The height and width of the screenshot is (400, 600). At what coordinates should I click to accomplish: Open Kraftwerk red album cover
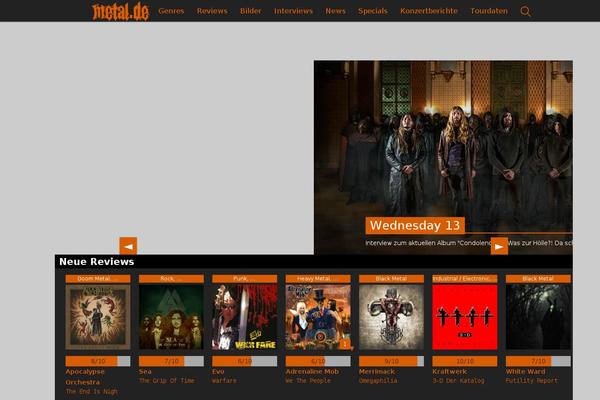click(465, 317)
